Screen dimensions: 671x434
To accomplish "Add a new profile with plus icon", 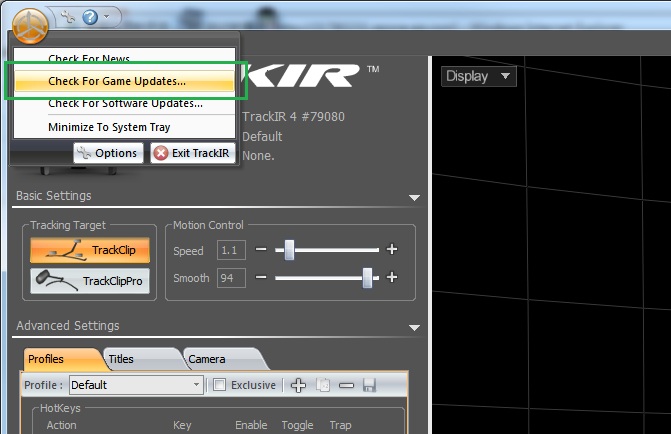I will pos(298,385).
